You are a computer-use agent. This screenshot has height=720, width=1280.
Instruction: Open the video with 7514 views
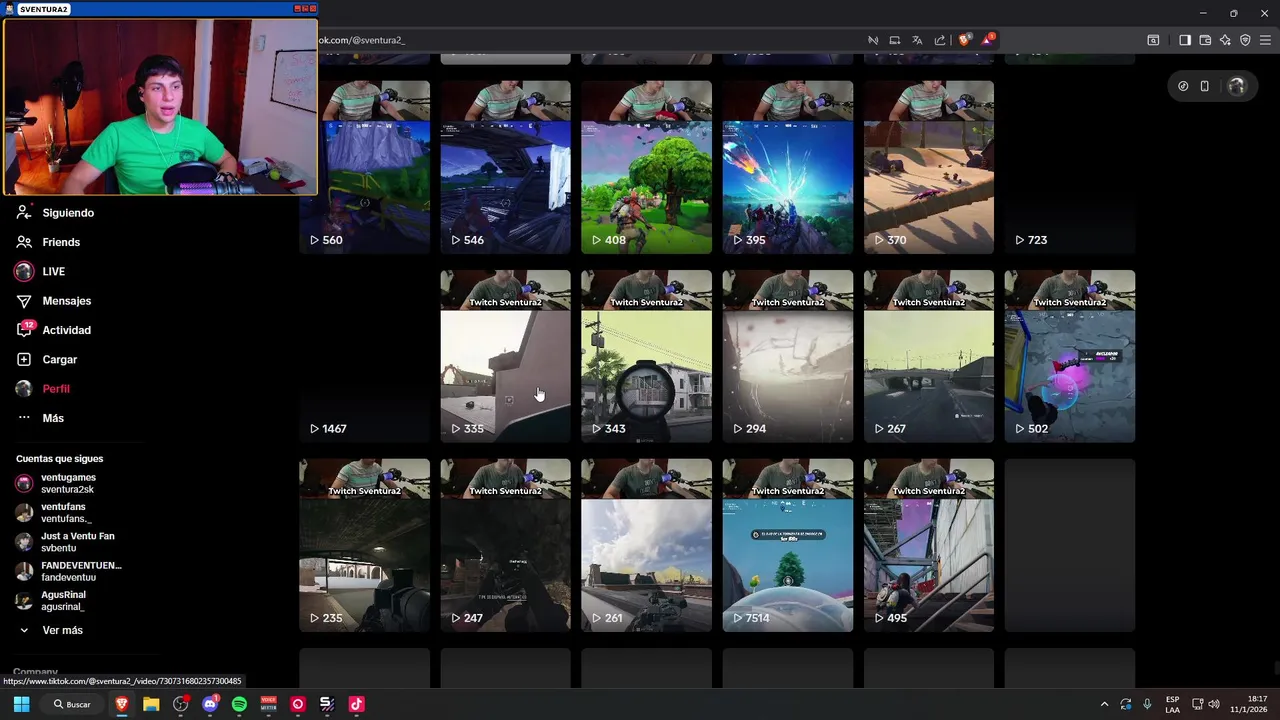click(x=788, y=545)
